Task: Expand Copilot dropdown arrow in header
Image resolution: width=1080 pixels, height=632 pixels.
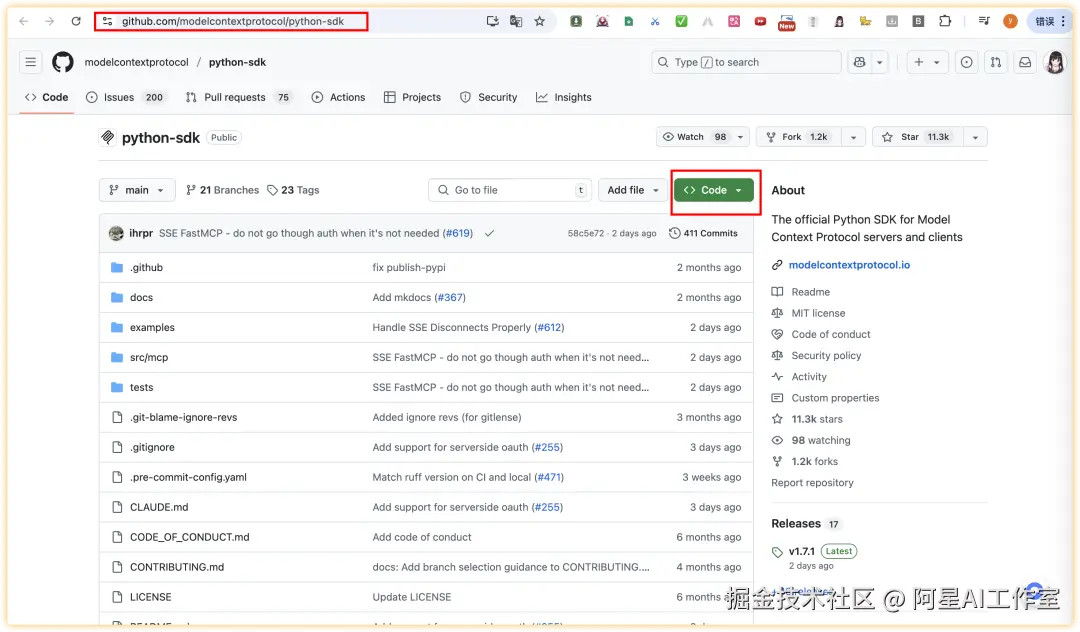Action: pos(880,62)
